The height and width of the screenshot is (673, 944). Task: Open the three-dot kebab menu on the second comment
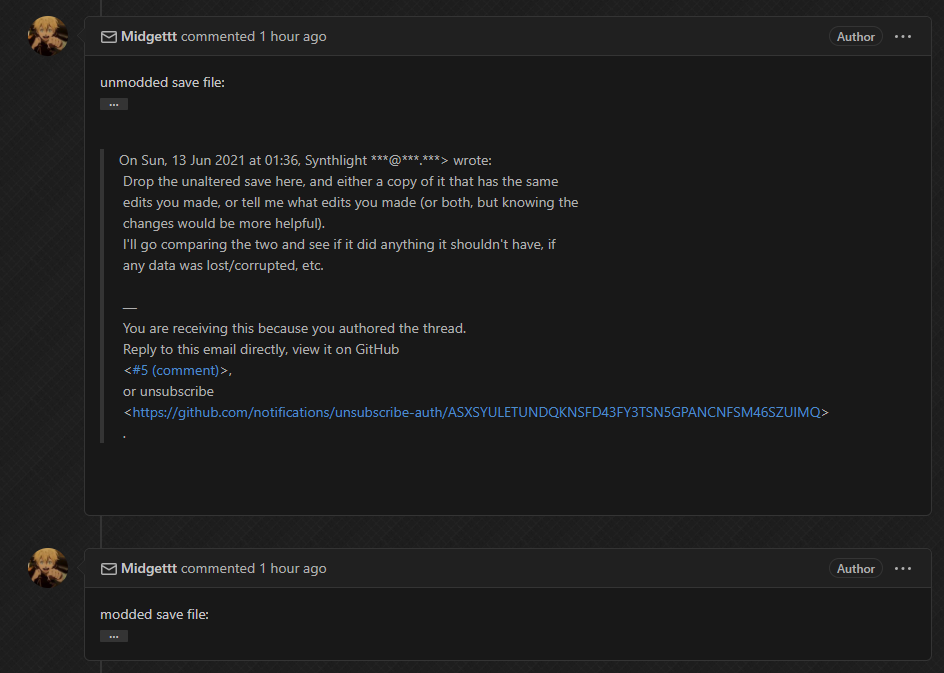903,568
